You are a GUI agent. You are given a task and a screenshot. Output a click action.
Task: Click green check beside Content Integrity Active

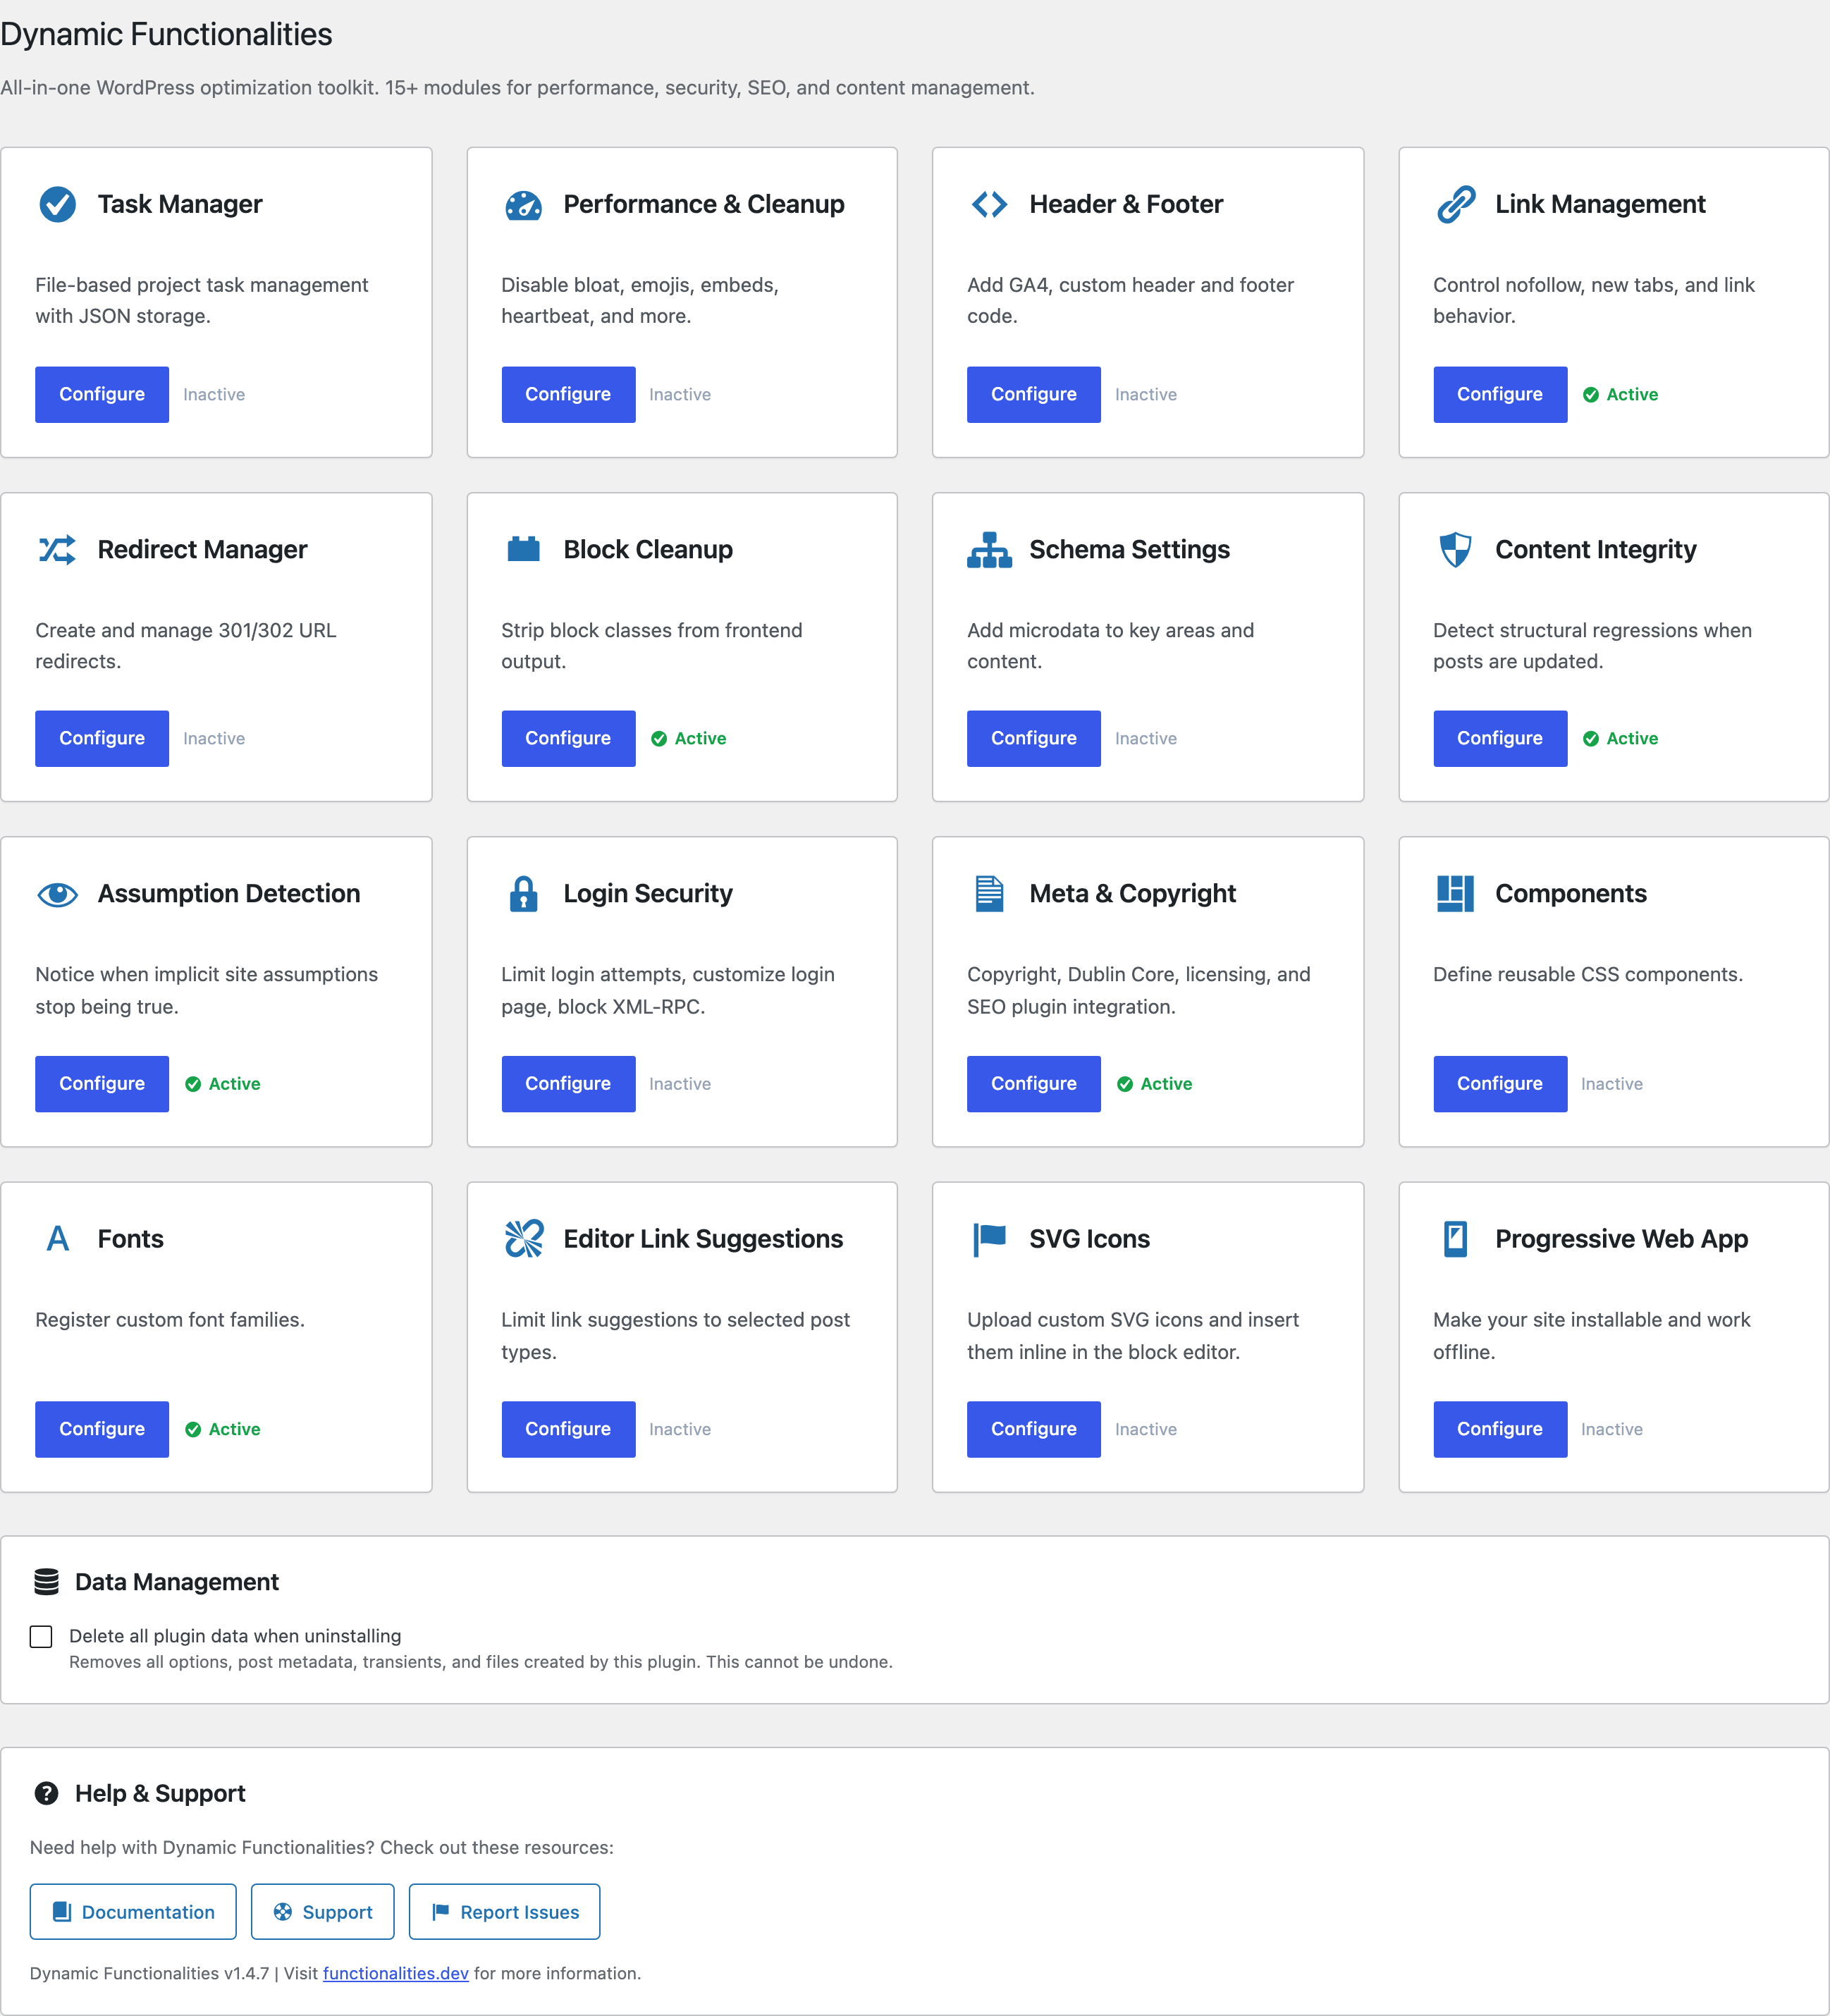[x=1590, y=739]
